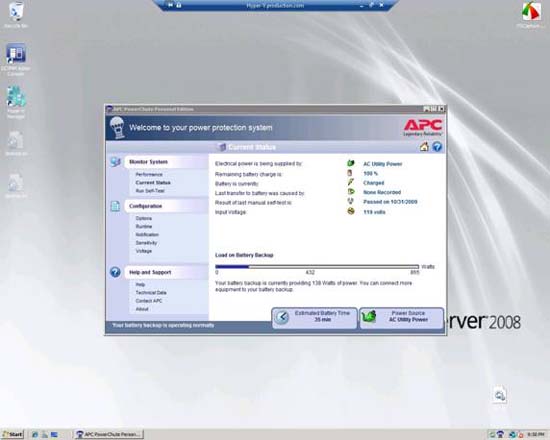
Task: Open Notification under Configuration
Action: point(147,234)
